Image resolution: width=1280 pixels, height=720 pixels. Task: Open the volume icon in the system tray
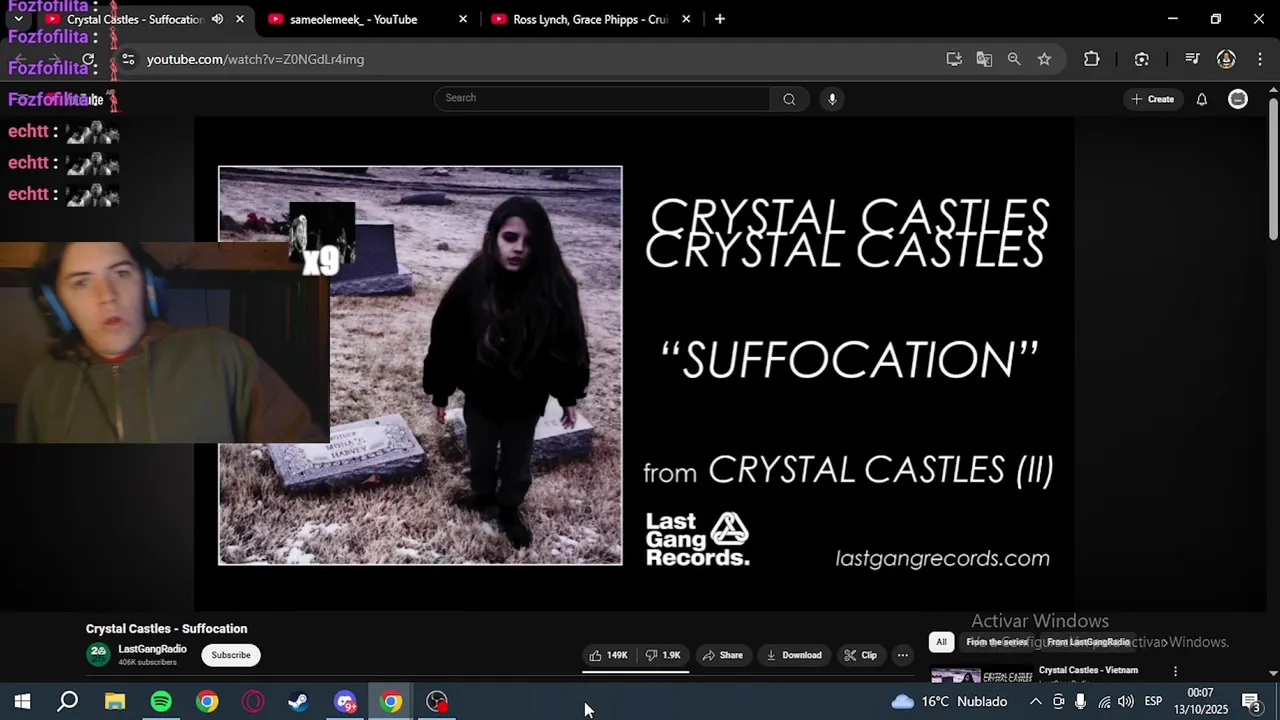[x=1126, y=702]
